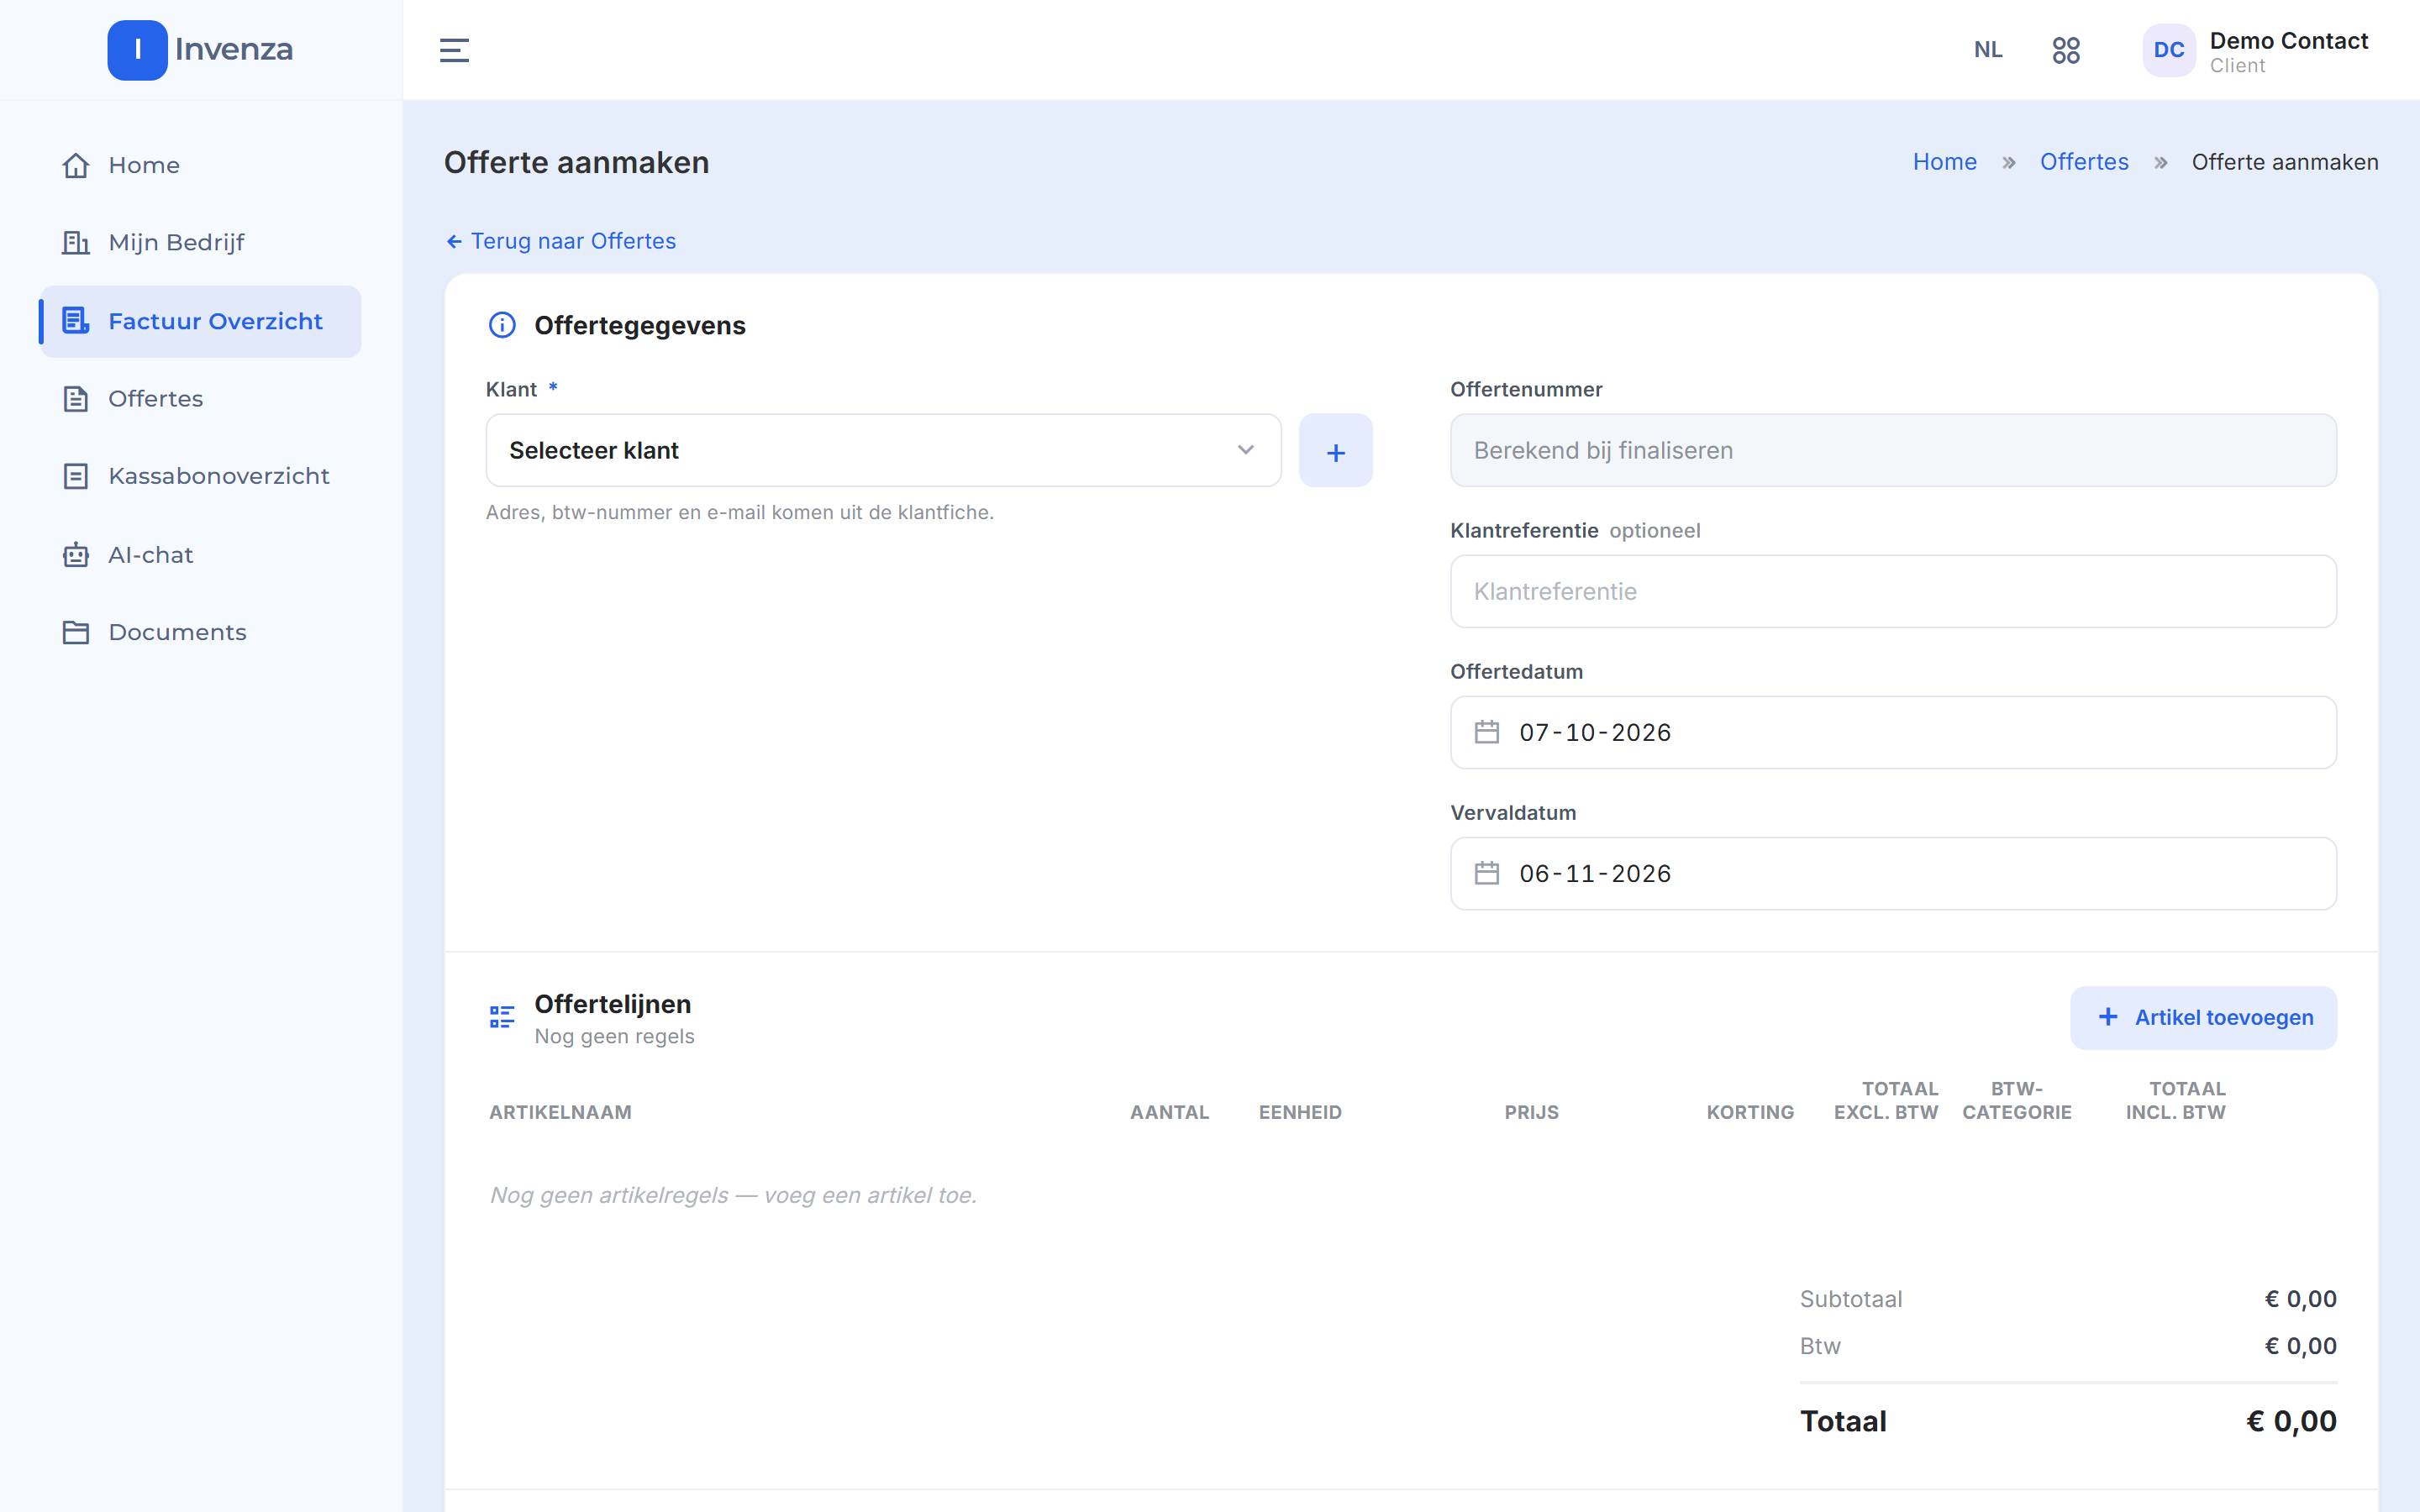This screenshot has width=2420, height=1512.
Task: Click the Offertelijnen list icon
Action: tap(502, 1017)
